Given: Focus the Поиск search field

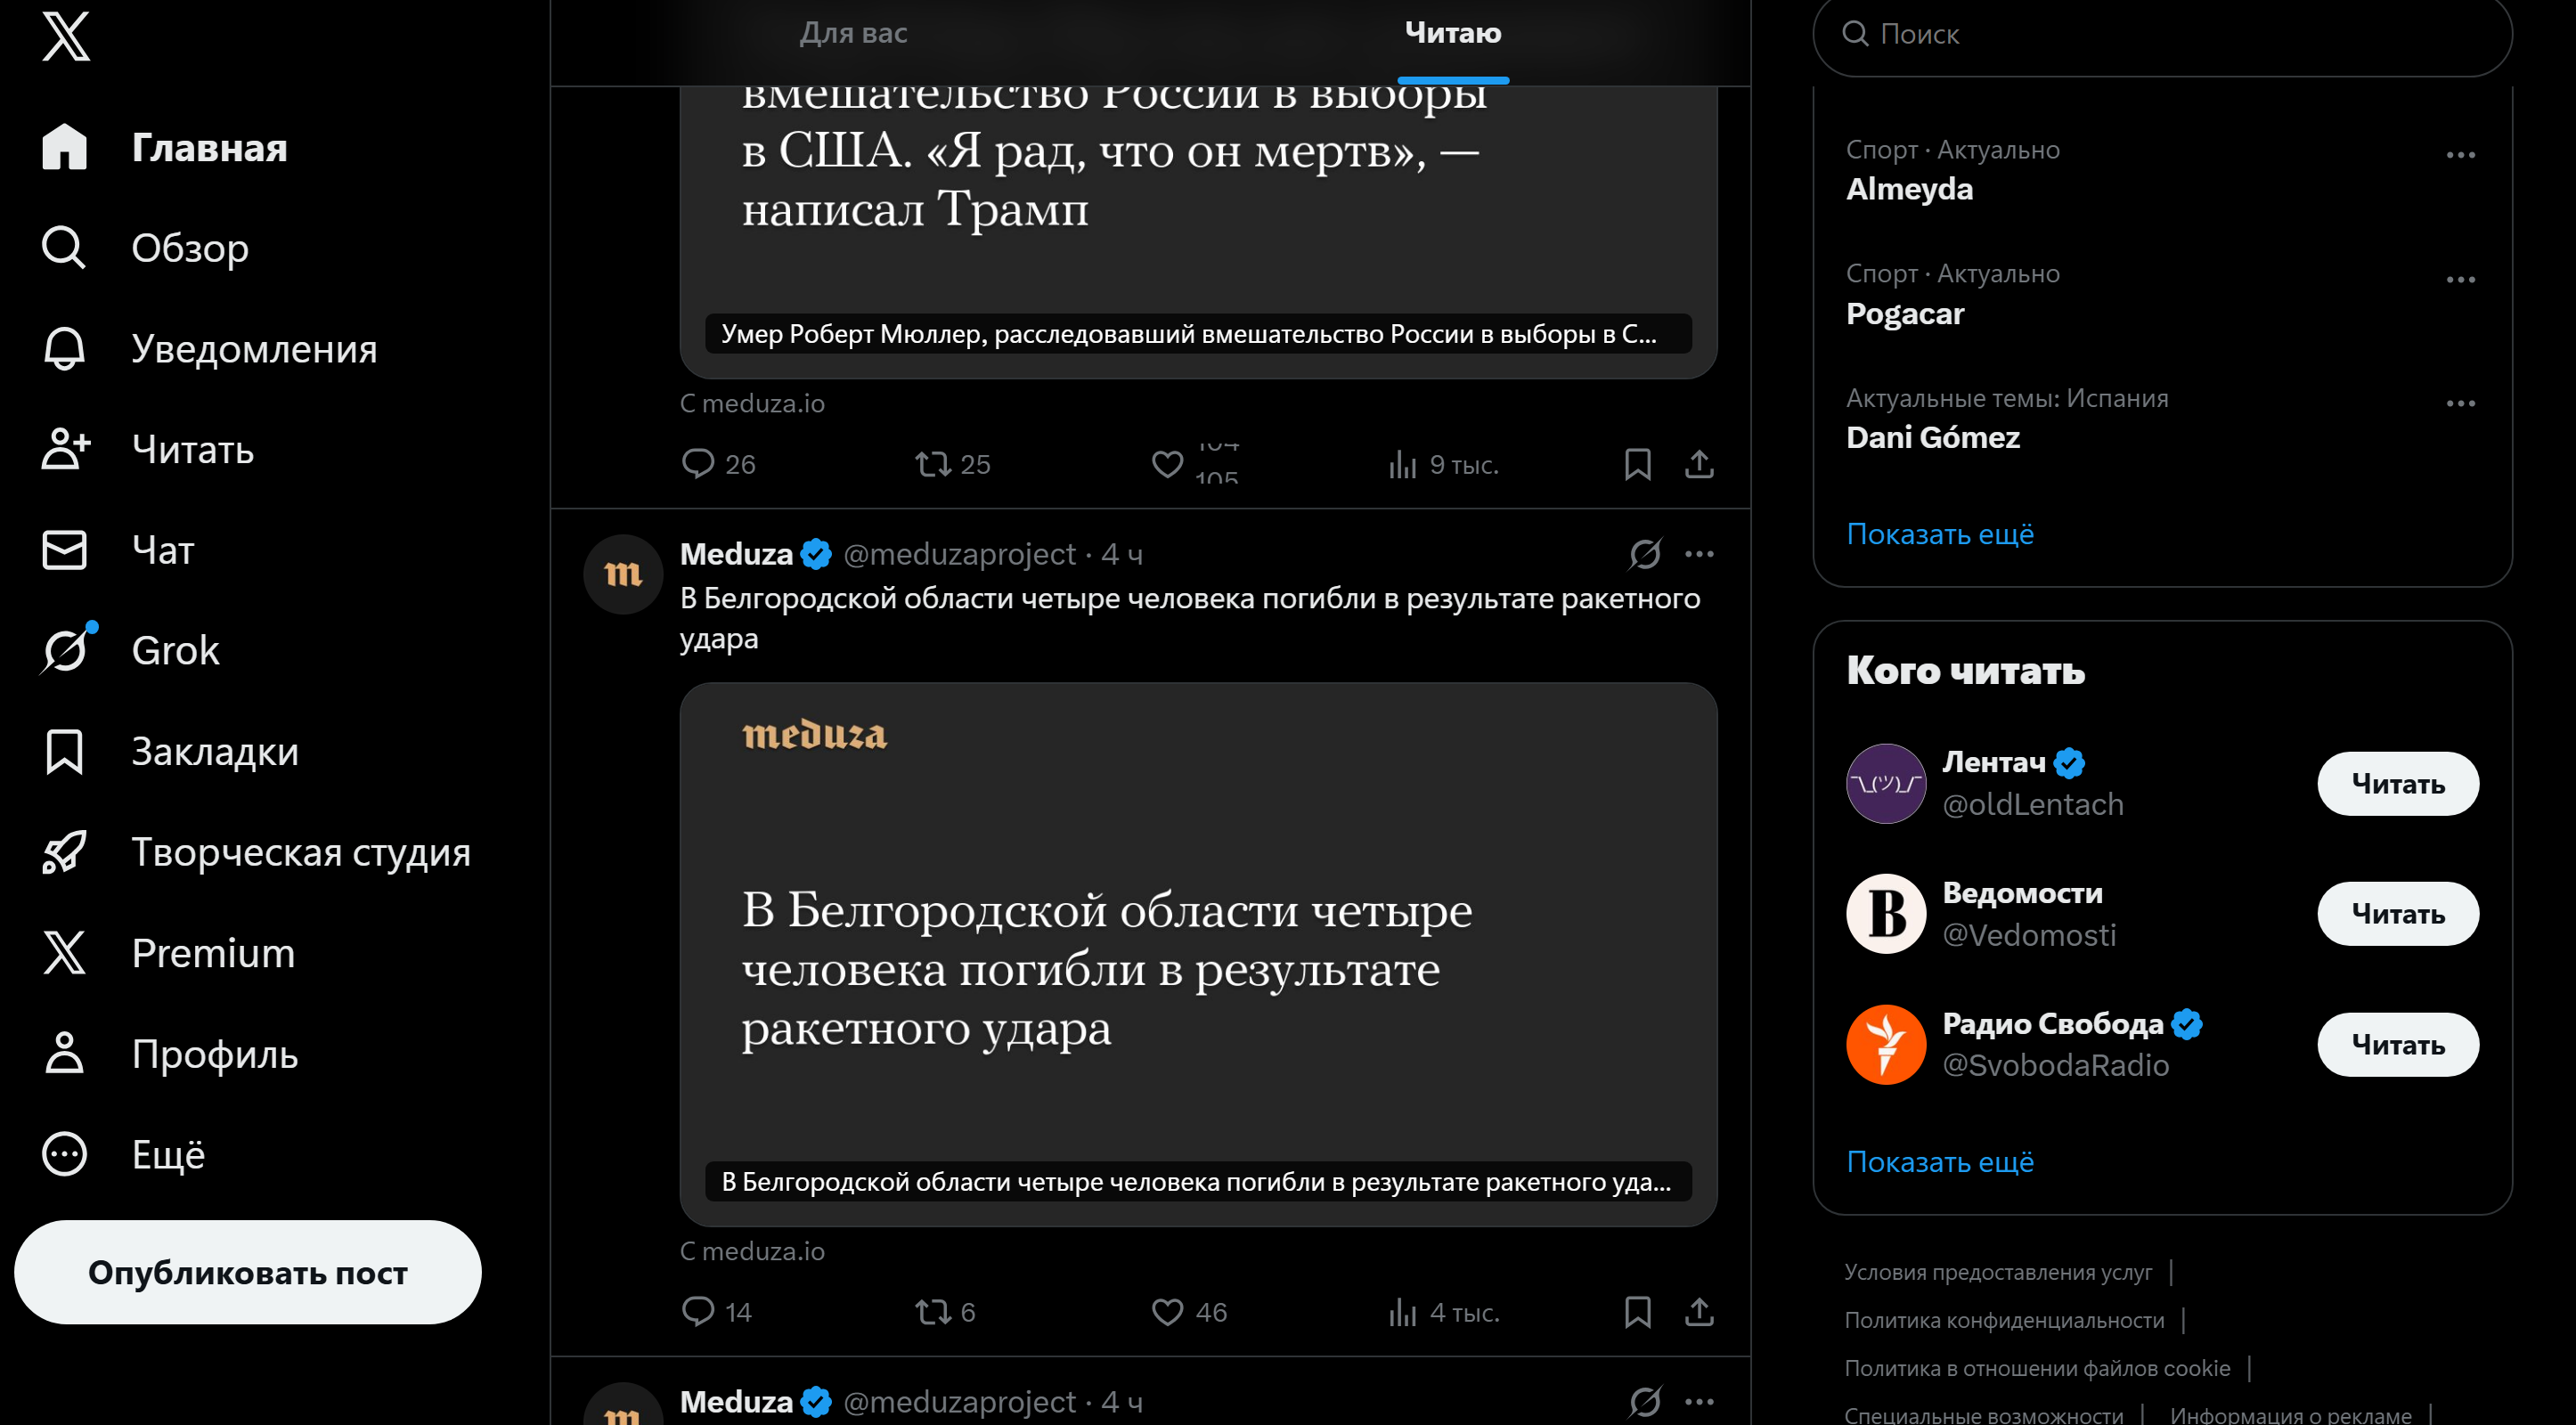Looking at the screenshot, I should 2162,34.
